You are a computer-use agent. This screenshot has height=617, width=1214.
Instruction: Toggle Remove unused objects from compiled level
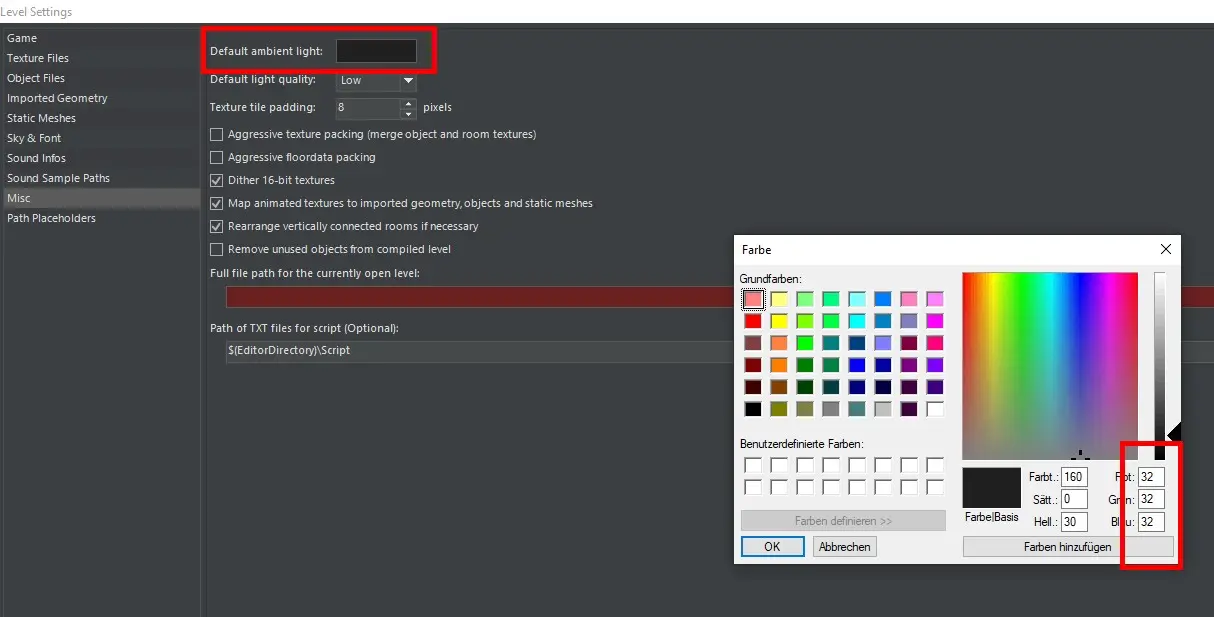click(x=216, y=249)
